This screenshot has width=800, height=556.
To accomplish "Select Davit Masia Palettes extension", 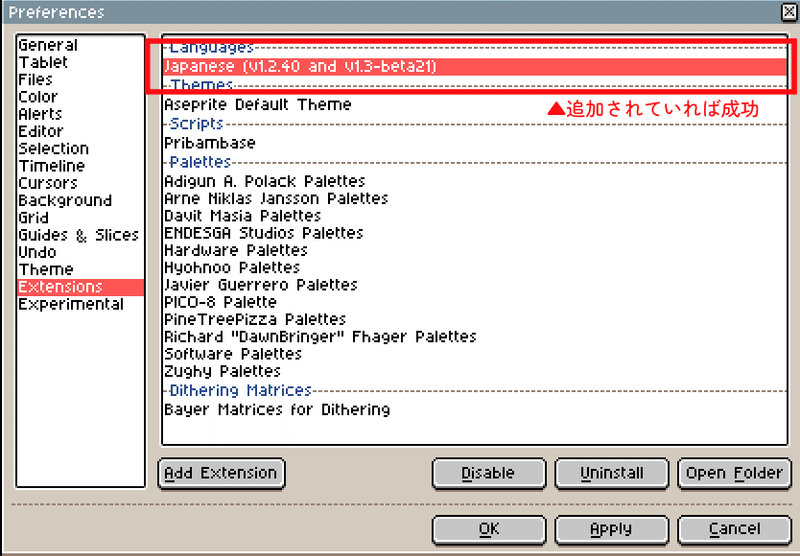I will pyautogui.click(x=474, y=216).
